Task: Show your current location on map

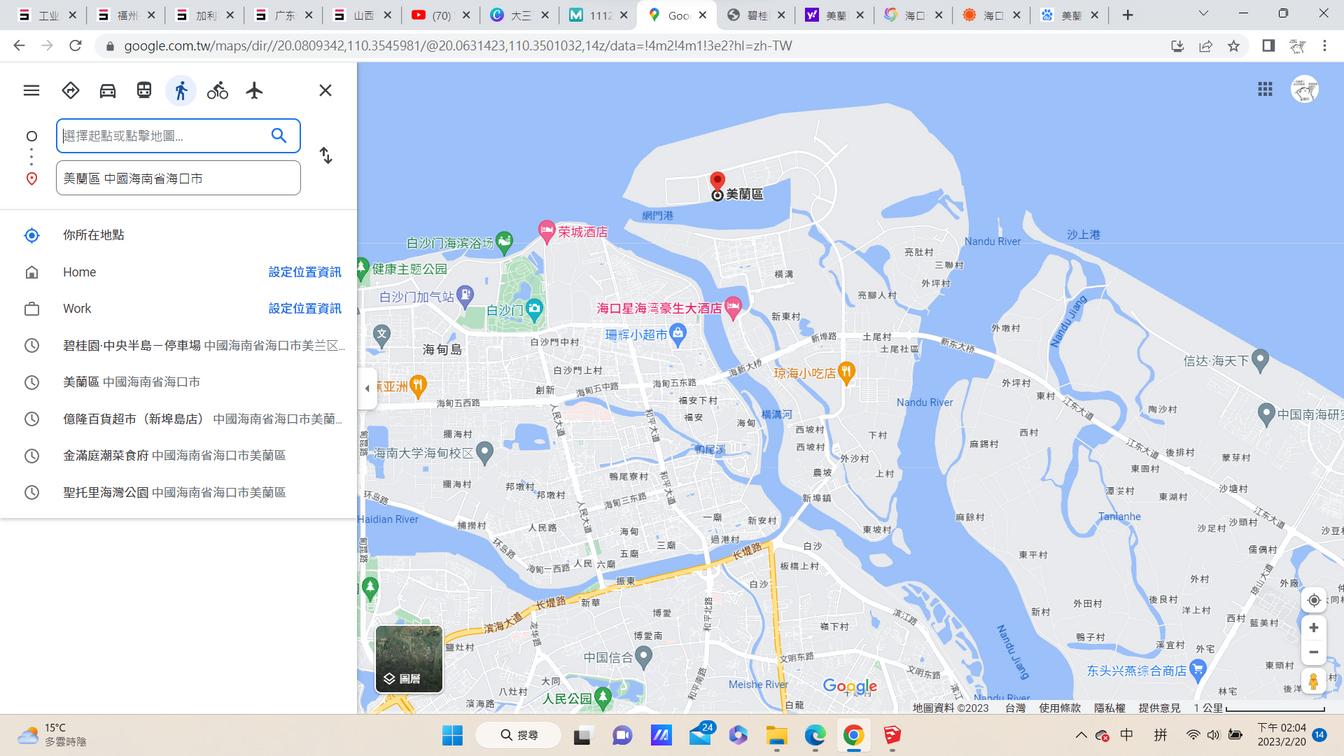Action: [1314, 600]
